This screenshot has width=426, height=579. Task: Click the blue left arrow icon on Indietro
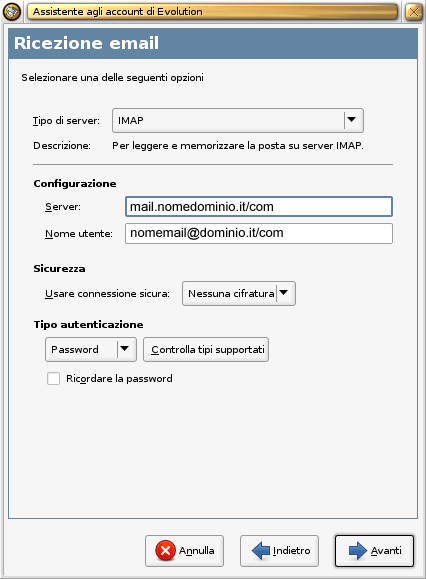click(x=261, y=551)
